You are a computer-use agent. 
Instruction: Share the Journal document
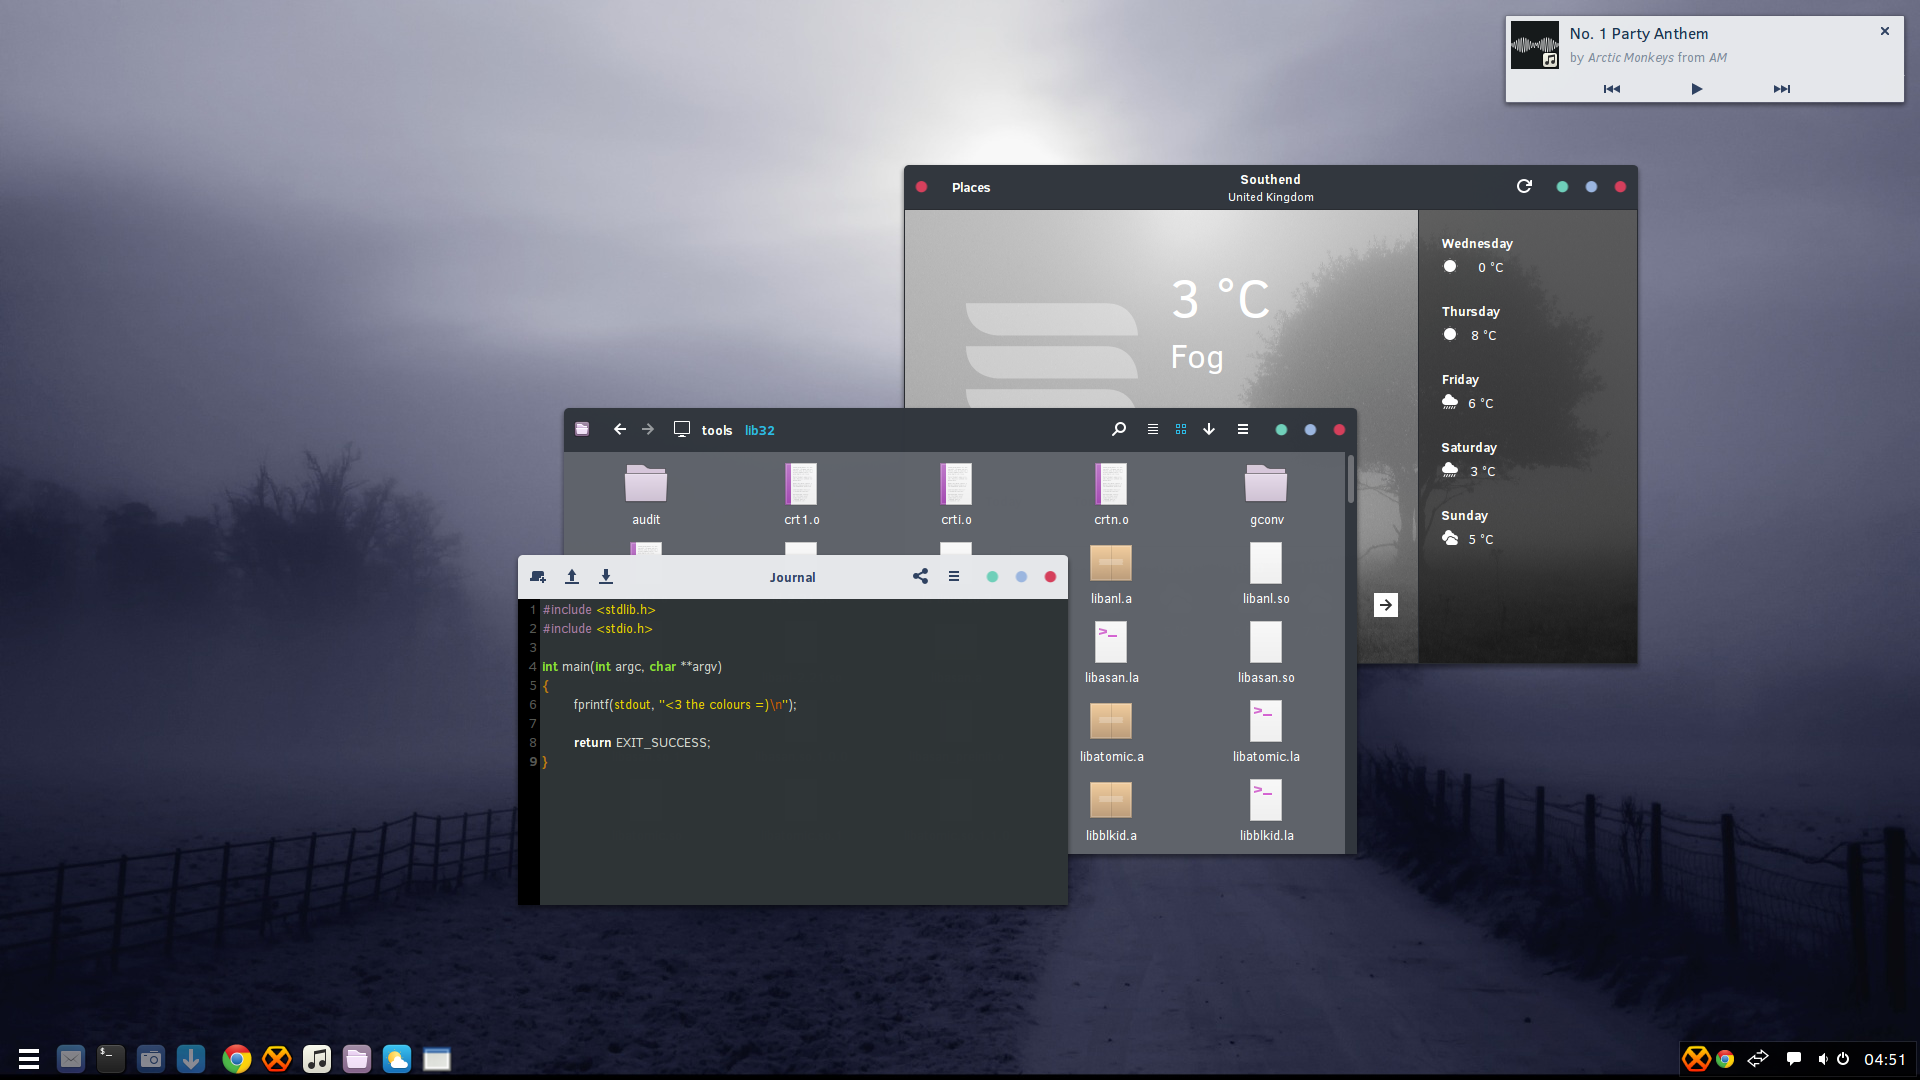point(920,577)
